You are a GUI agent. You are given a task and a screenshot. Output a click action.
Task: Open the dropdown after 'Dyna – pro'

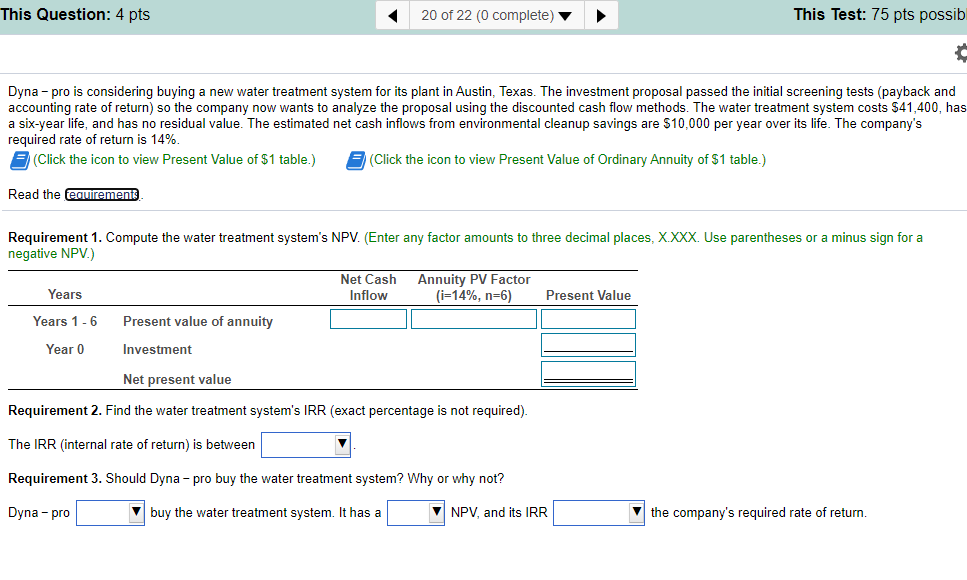[110, 513]
